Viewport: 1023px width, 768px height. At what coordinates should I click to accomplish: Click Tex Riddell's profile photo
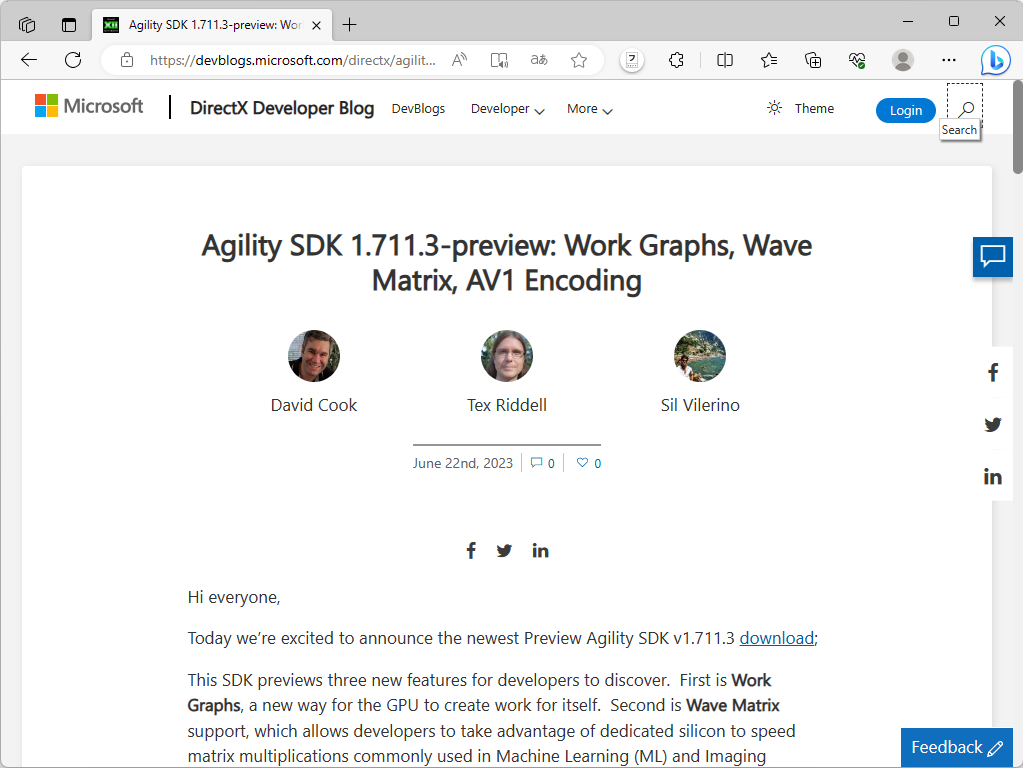tap(507, 356)
